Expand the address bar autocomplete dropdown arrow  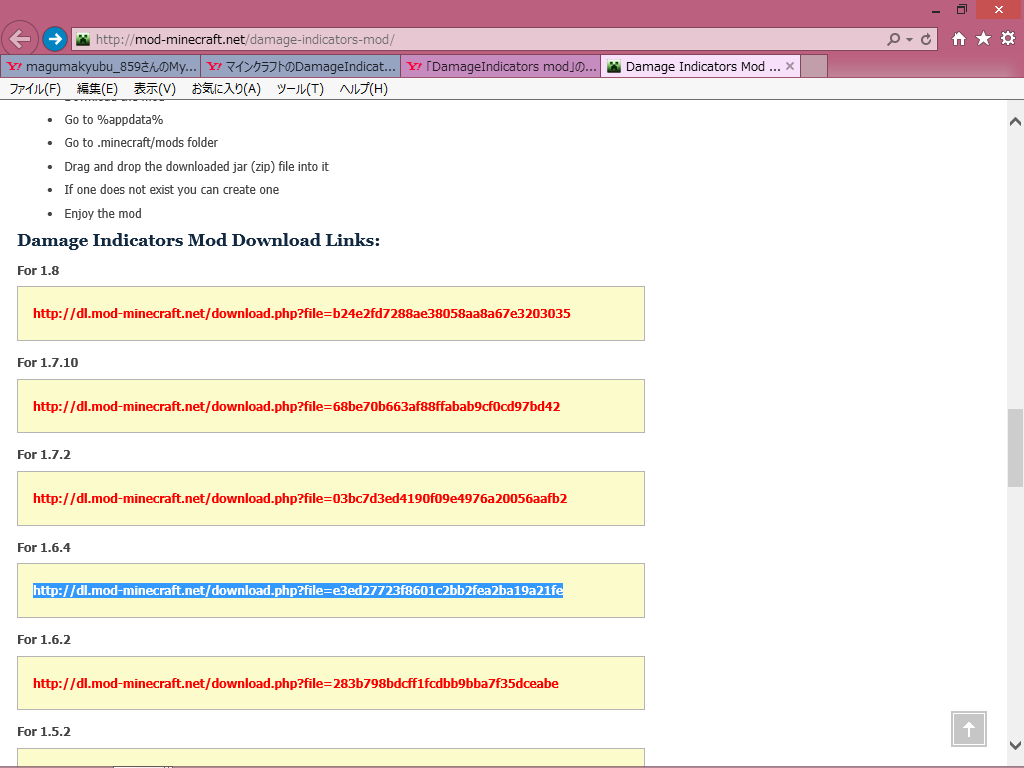(909, 40)
